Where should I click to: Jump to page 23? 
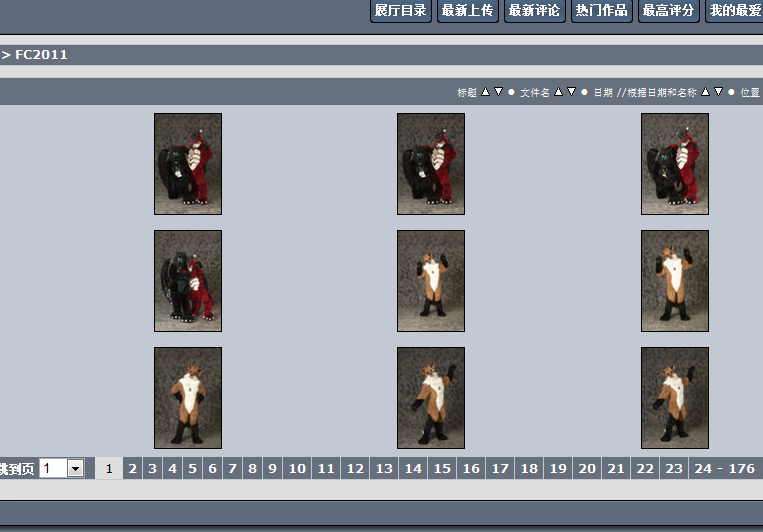[x=674, y=469]
